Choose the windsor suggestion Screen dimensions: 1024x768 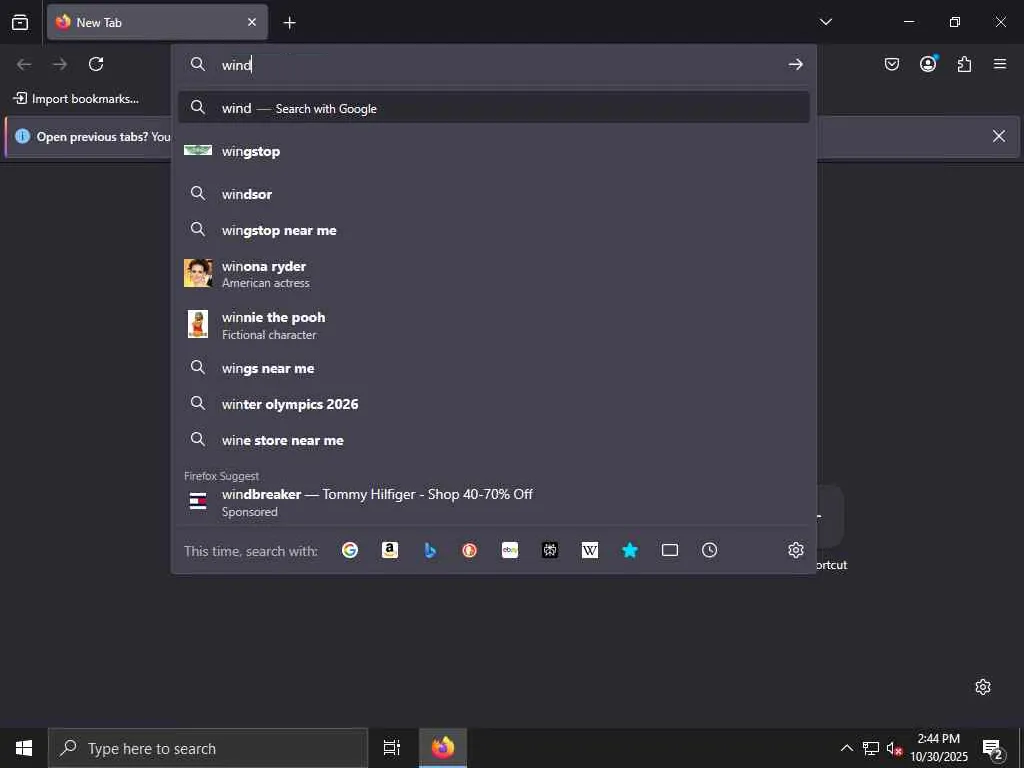point(494,194)
